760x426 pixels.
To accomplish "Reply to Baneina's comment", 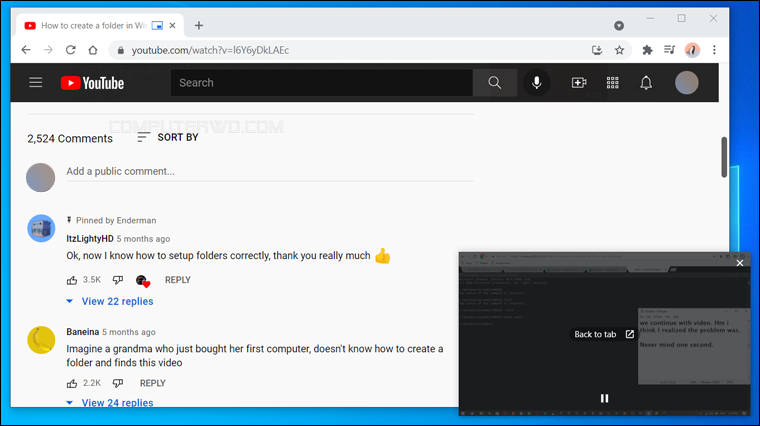I will (153, 383).
